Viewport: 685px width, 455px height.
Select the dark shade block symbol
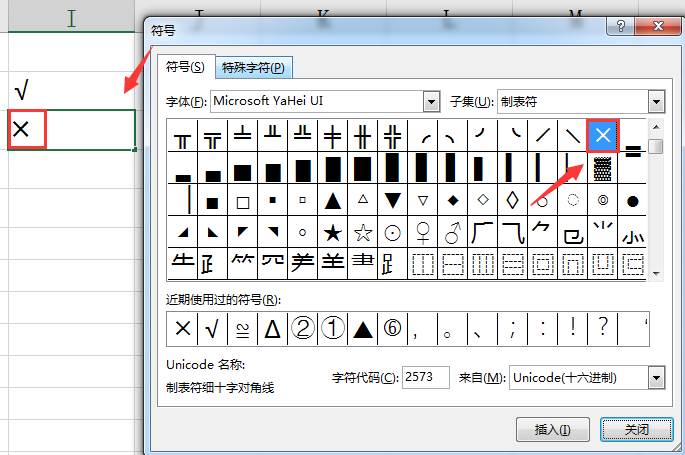click(x=602, y=169)
